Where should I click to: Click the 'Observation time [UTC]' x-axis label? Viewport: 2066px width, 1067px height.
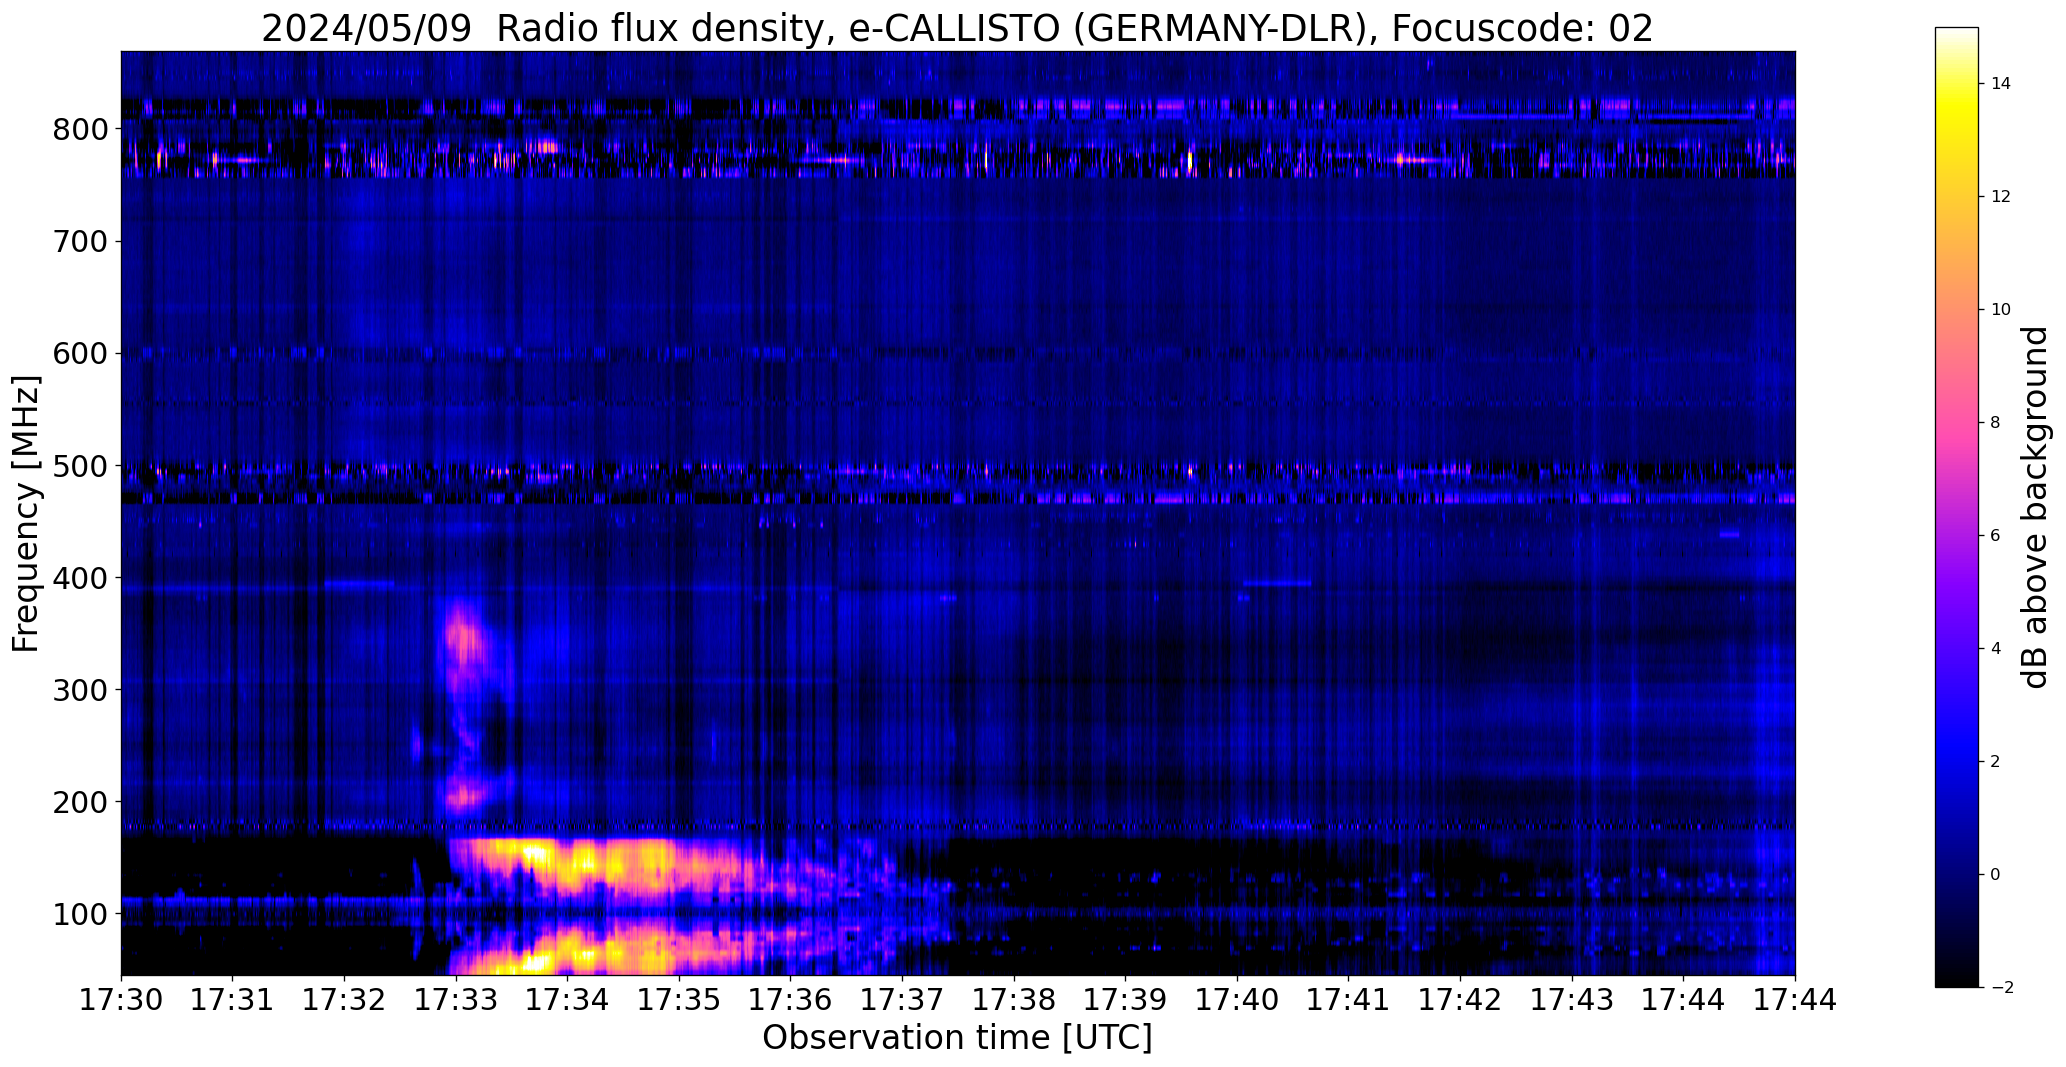pos(957,1038)
